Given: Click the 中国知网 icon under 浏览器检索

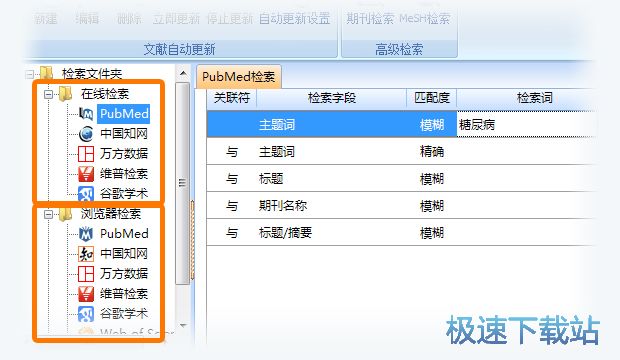Looking at the screenshot, I should click(x=86, y=254).
